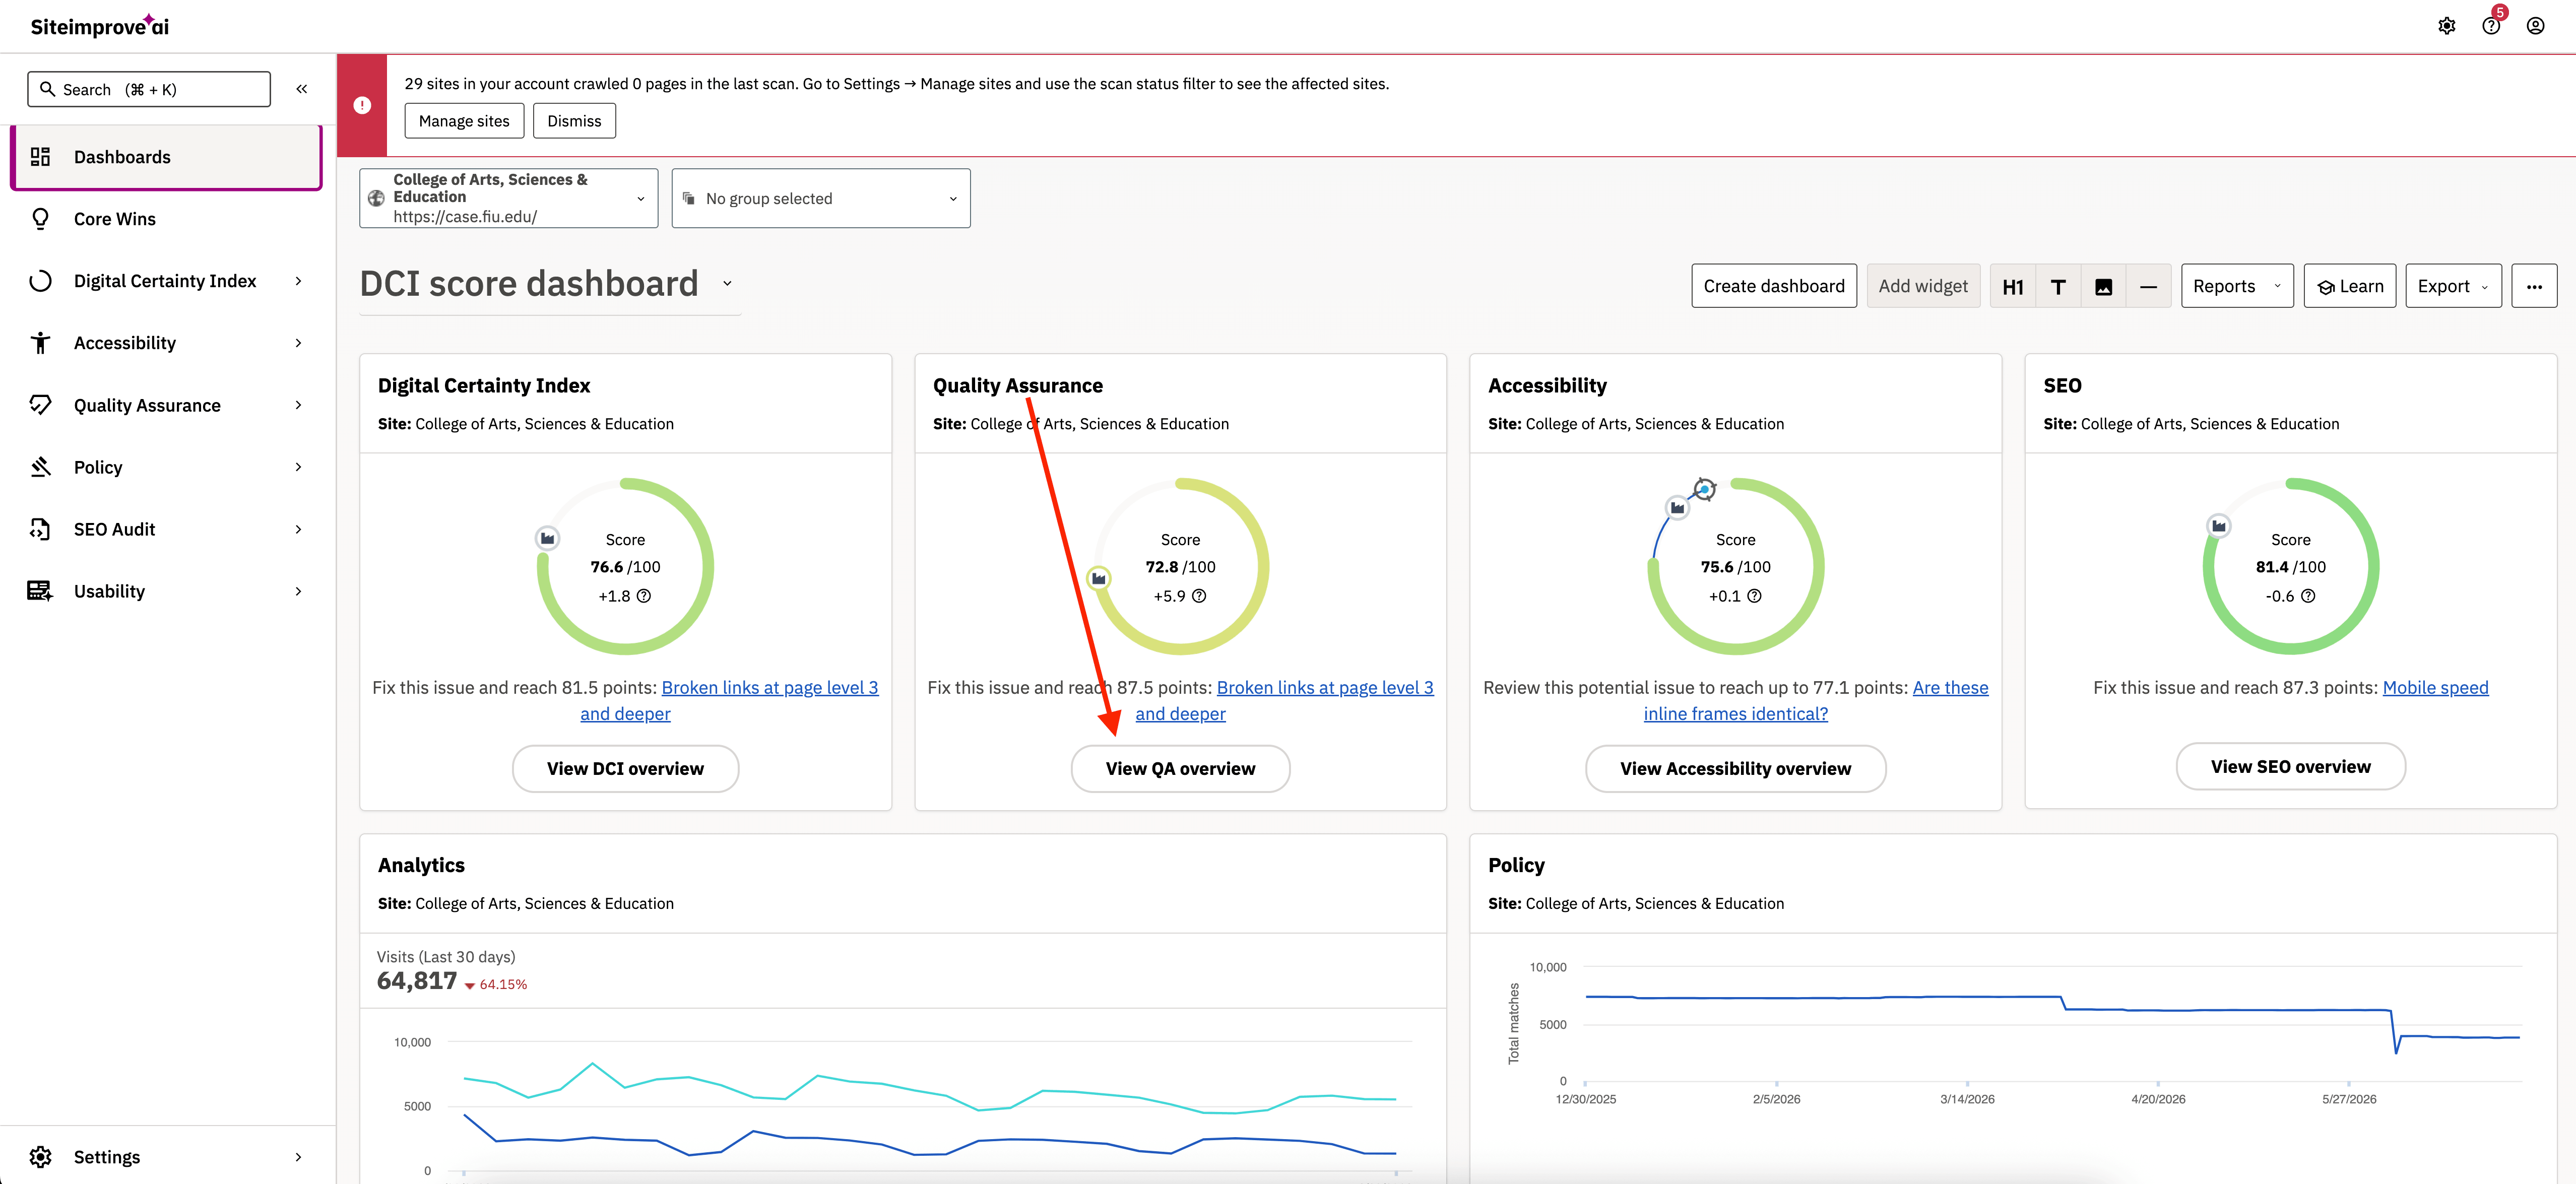Screen dimensions: 2576x1184
Task: Click industry benchmark marker on Accessibility gauge
Action: [1677, 508]
